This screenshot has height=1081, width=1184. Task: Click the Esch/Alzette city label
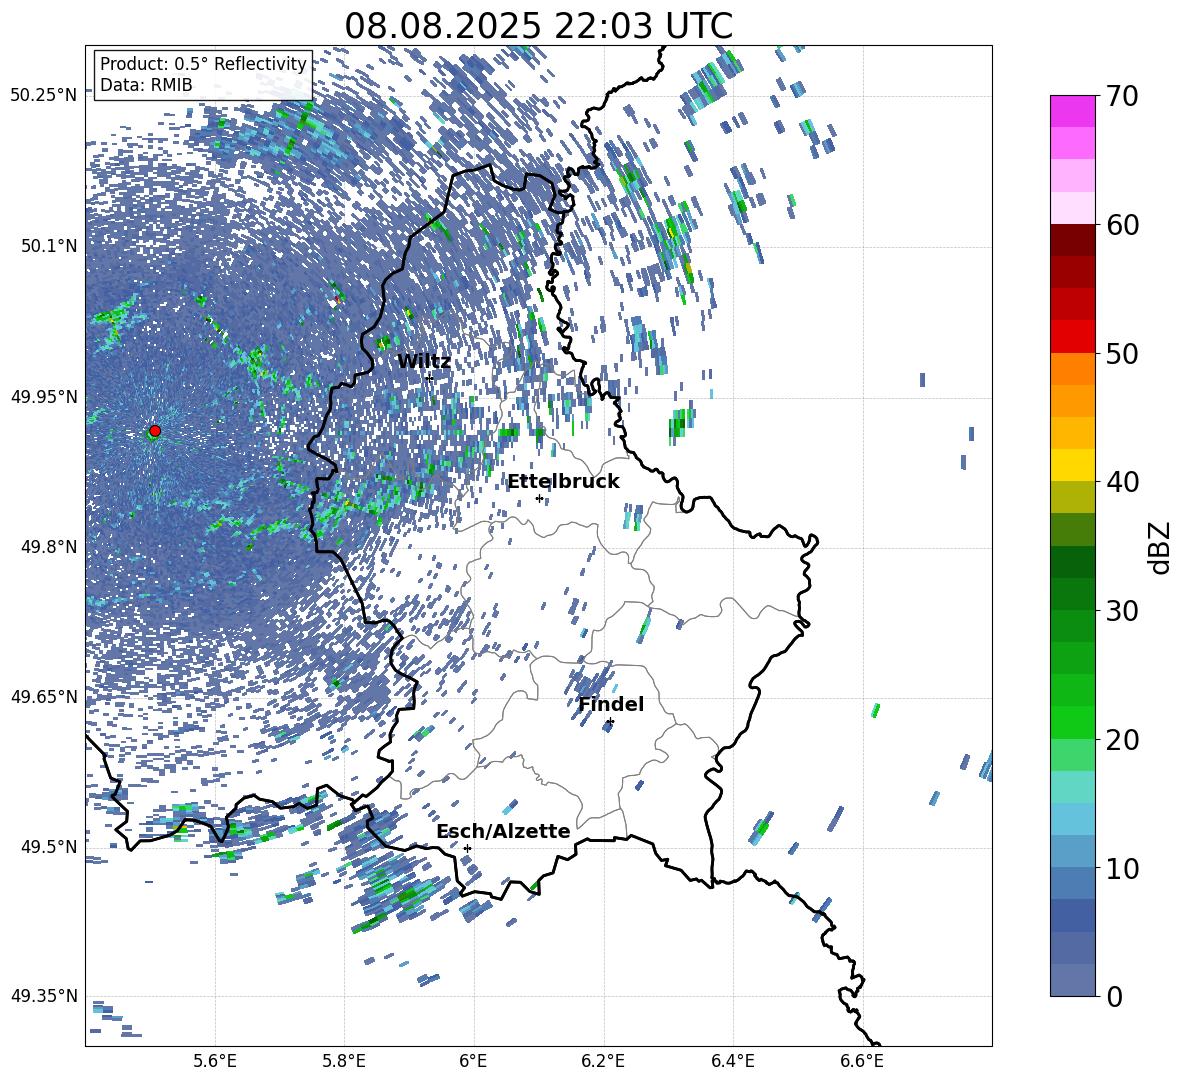pos(503,831)
